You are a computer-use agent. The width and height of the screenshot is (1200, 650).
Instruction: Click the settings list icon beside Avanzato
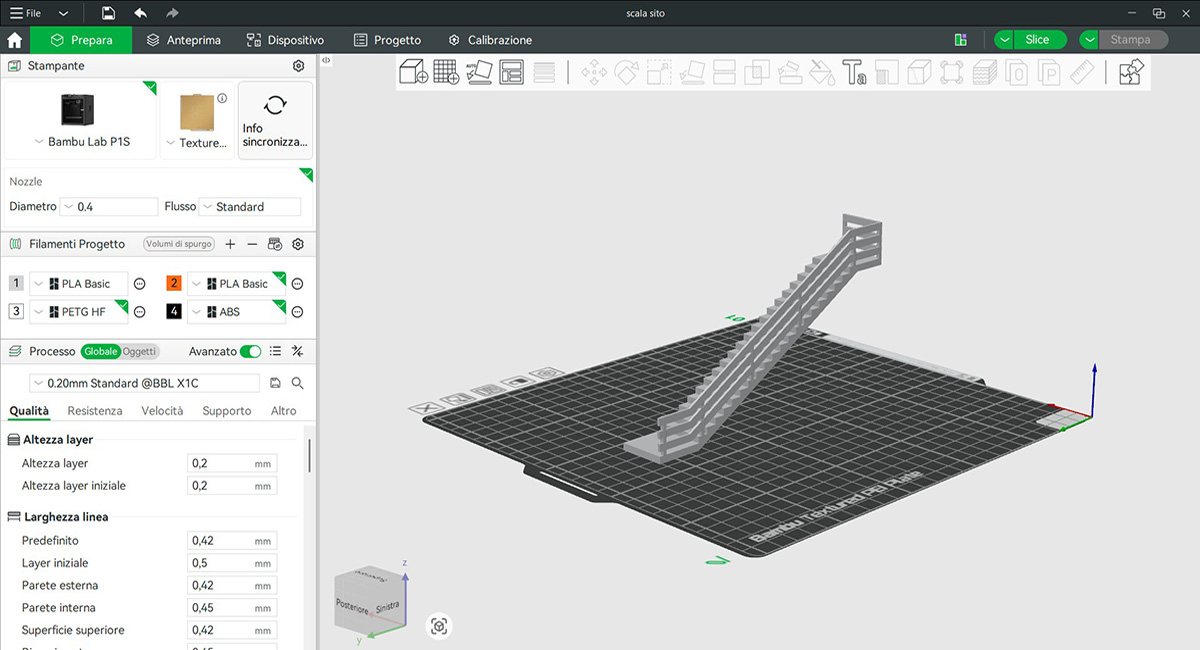(x=275, y=351)
